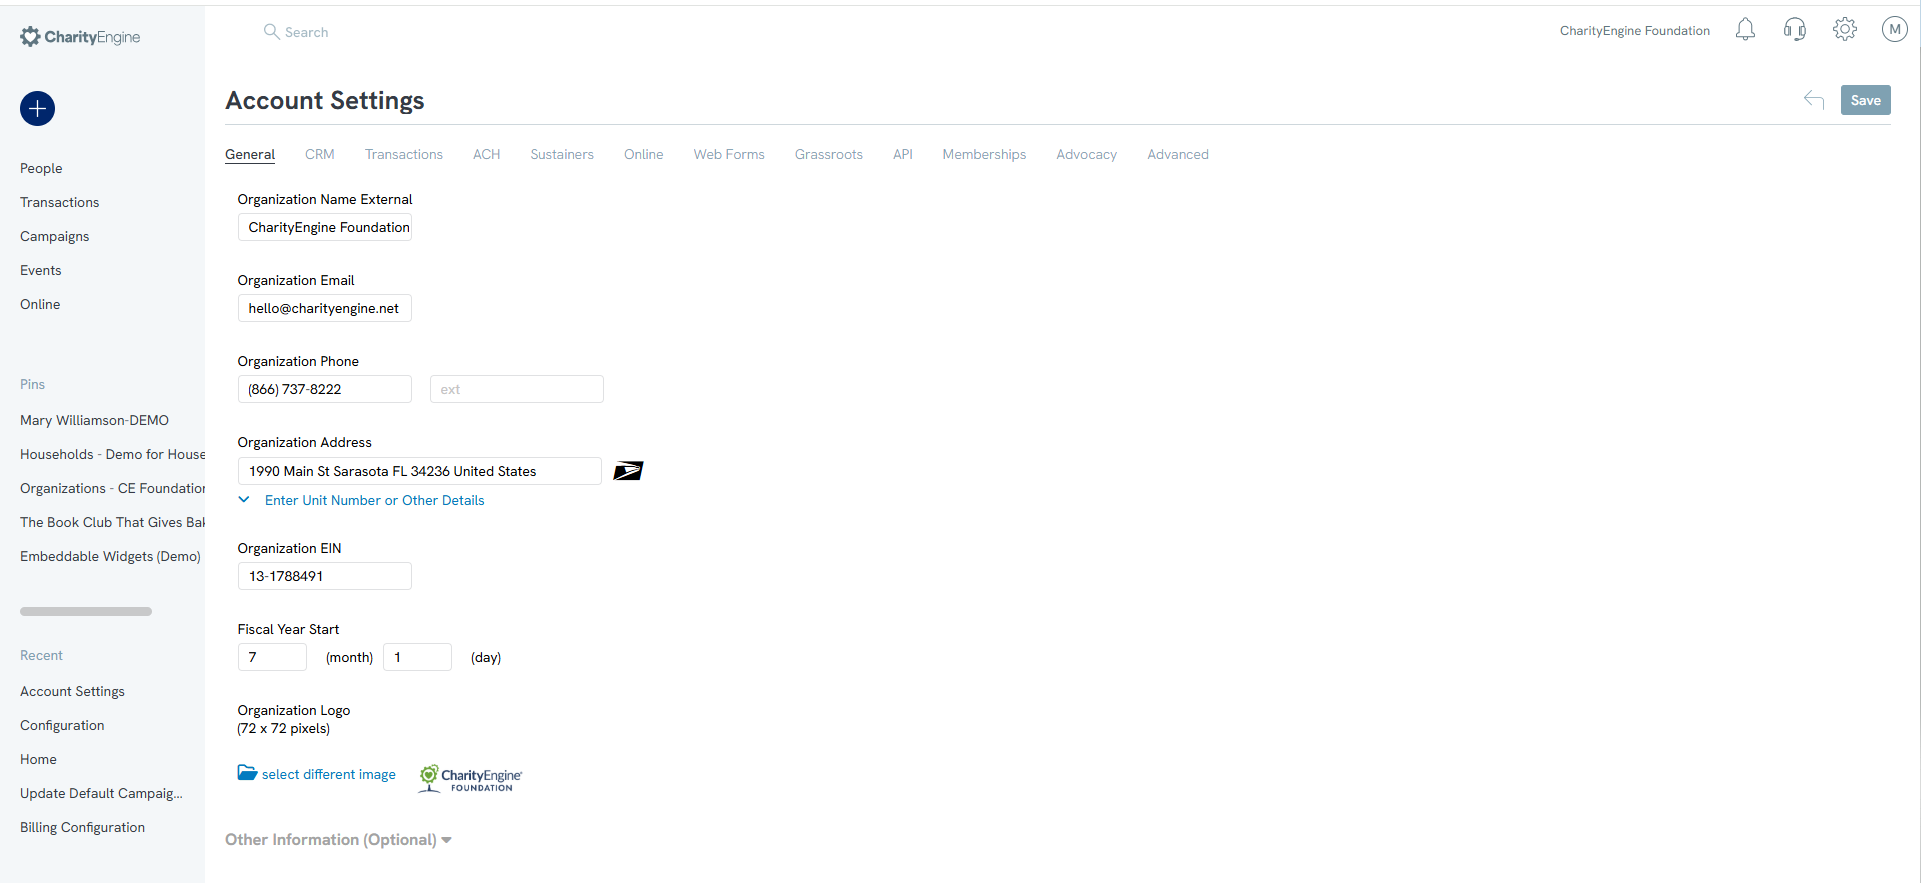Click the USPS address validation icon
This screenshot has width=1921, height=883.
[x=628, y=471]
